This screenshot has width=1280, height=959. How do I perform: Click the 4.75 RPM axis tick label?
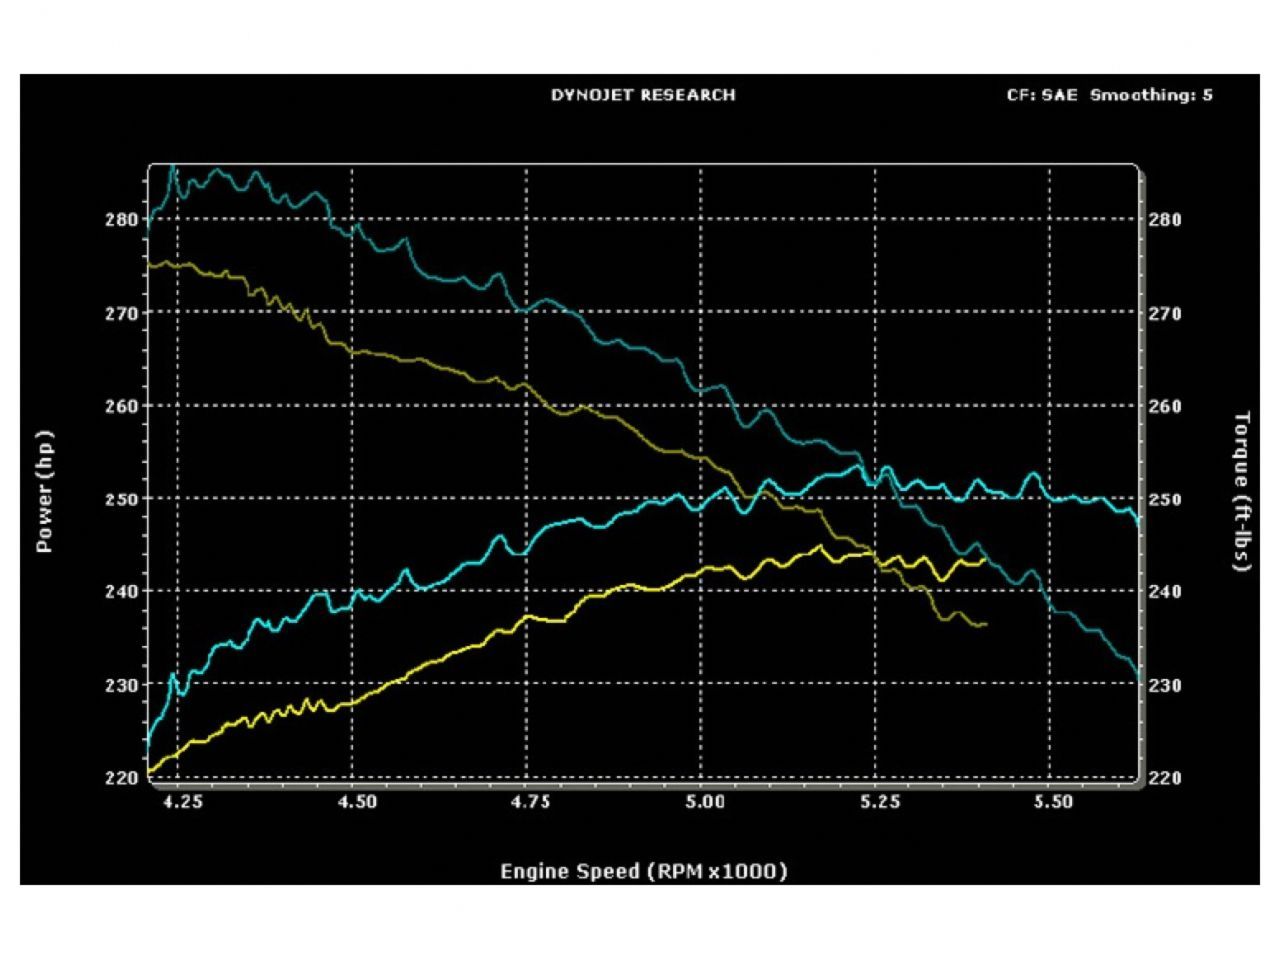tap(530, 801)
